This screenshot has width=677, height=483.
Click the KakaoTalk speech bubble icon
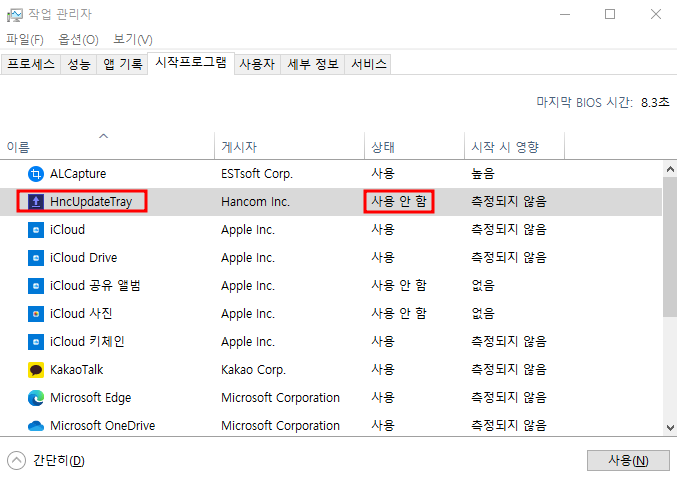(36, 370)
